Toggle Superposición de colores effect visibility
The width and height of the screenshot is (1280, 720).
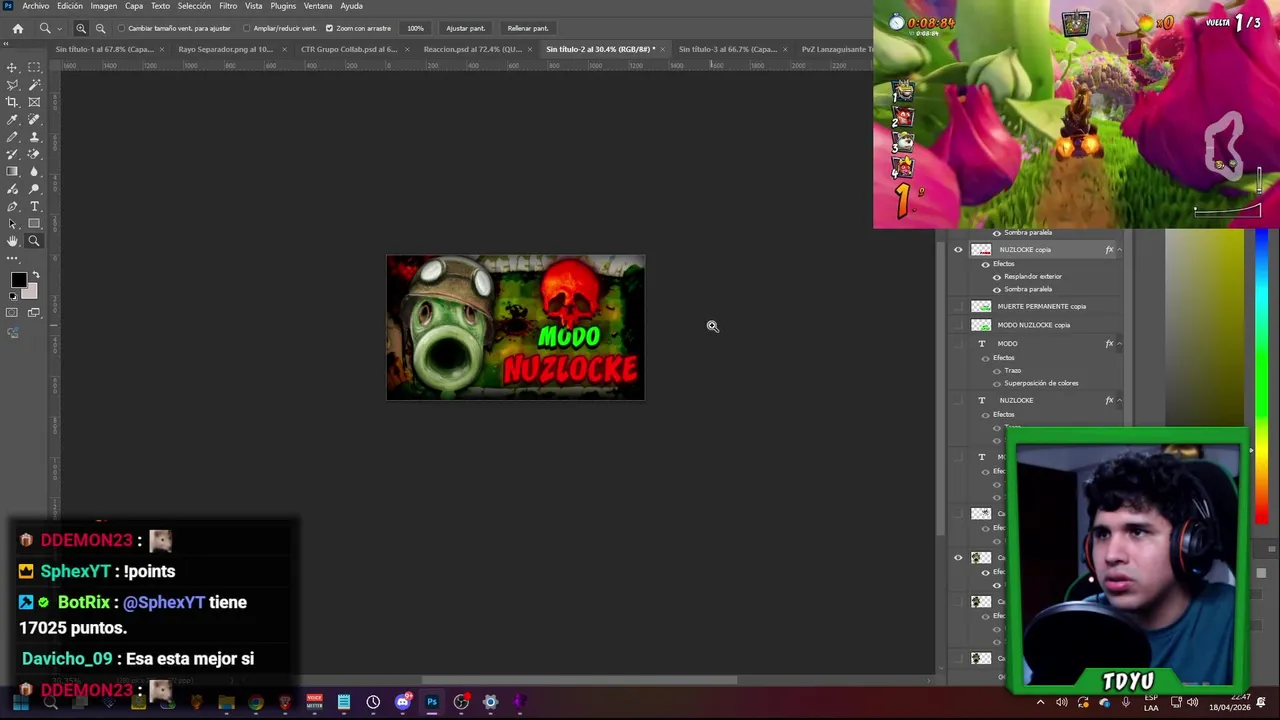996,383
